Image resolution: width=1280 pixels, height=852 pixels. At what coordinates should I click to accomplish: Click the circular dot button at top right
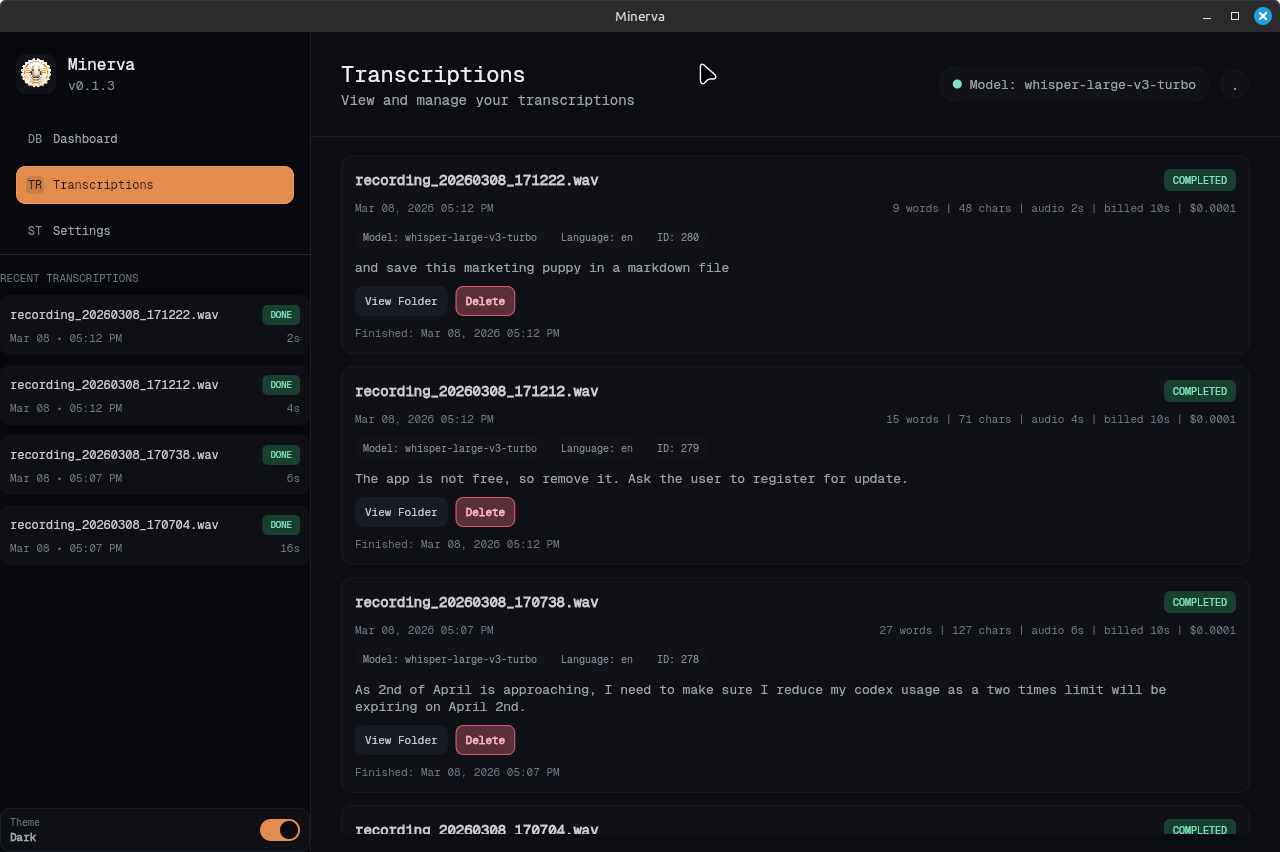tap(1235, 84)
